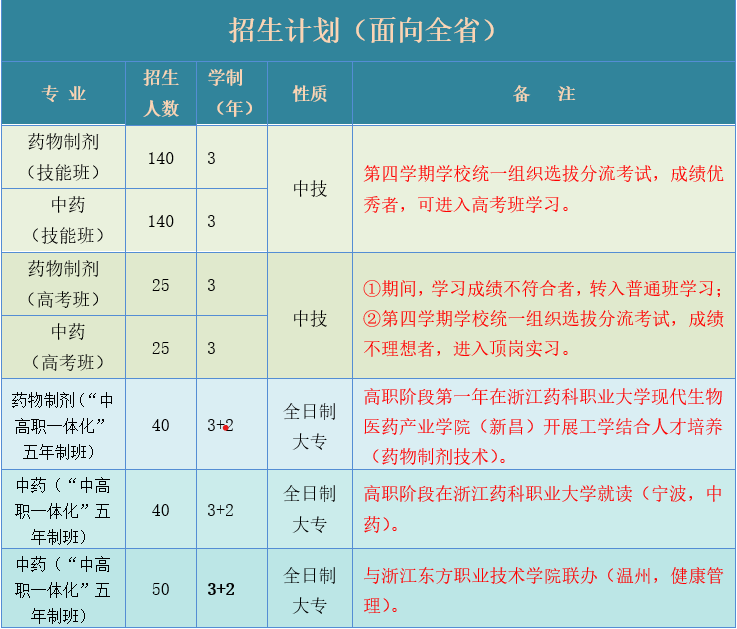
Task: Select the 中药（技能班） major cell
Action: (x=64, y=221)
